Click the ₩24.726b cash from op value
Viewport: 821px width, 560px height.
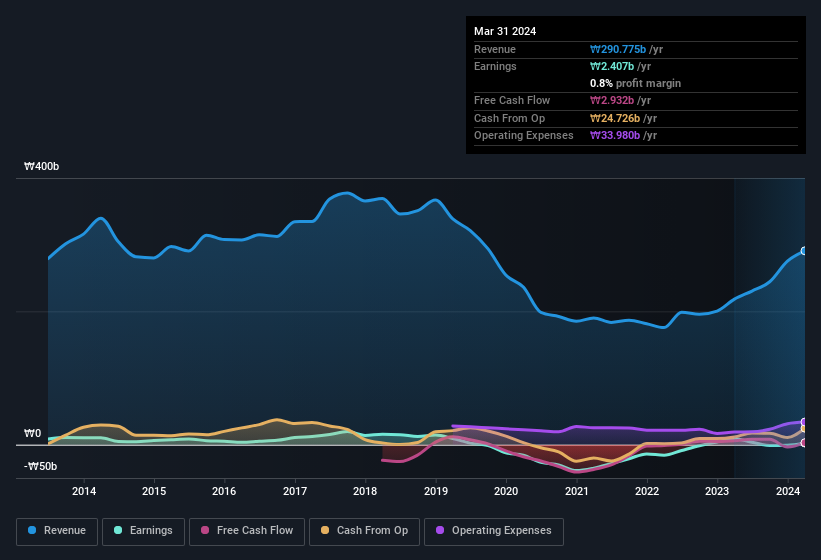click(615, 118)
